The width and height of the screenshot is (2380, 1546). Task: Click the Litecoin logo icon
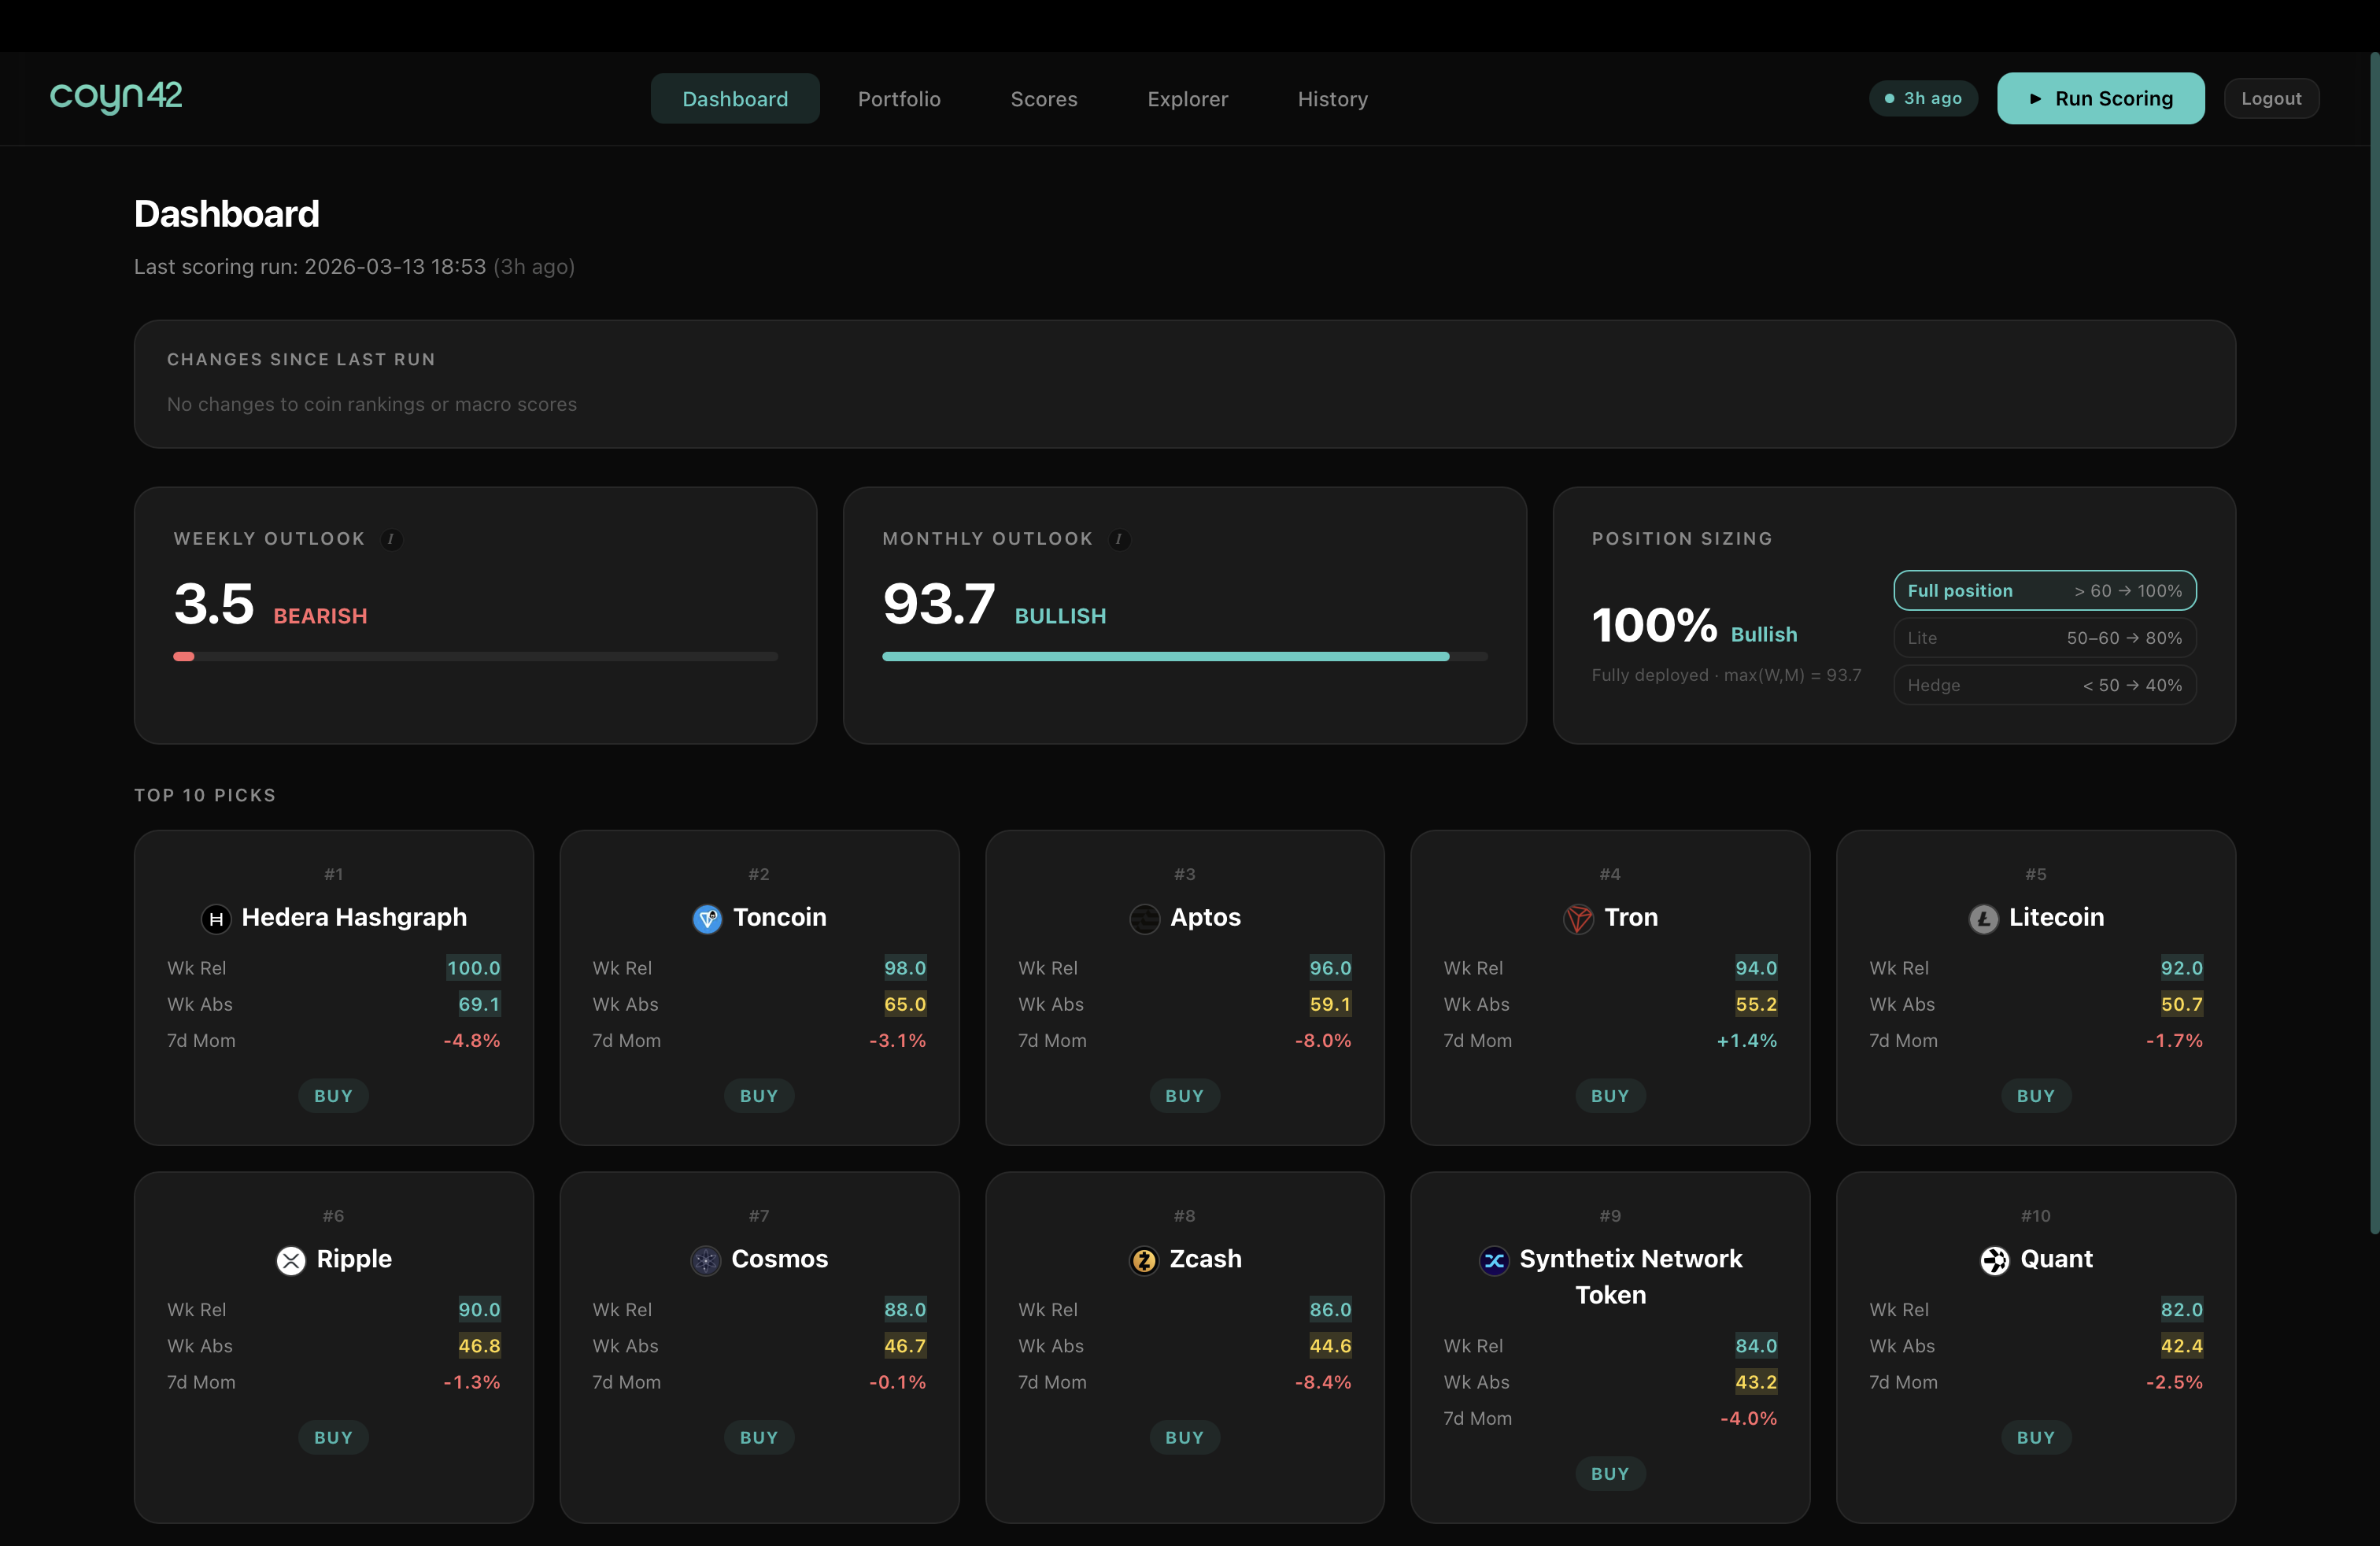click(x=1984, y=919)
